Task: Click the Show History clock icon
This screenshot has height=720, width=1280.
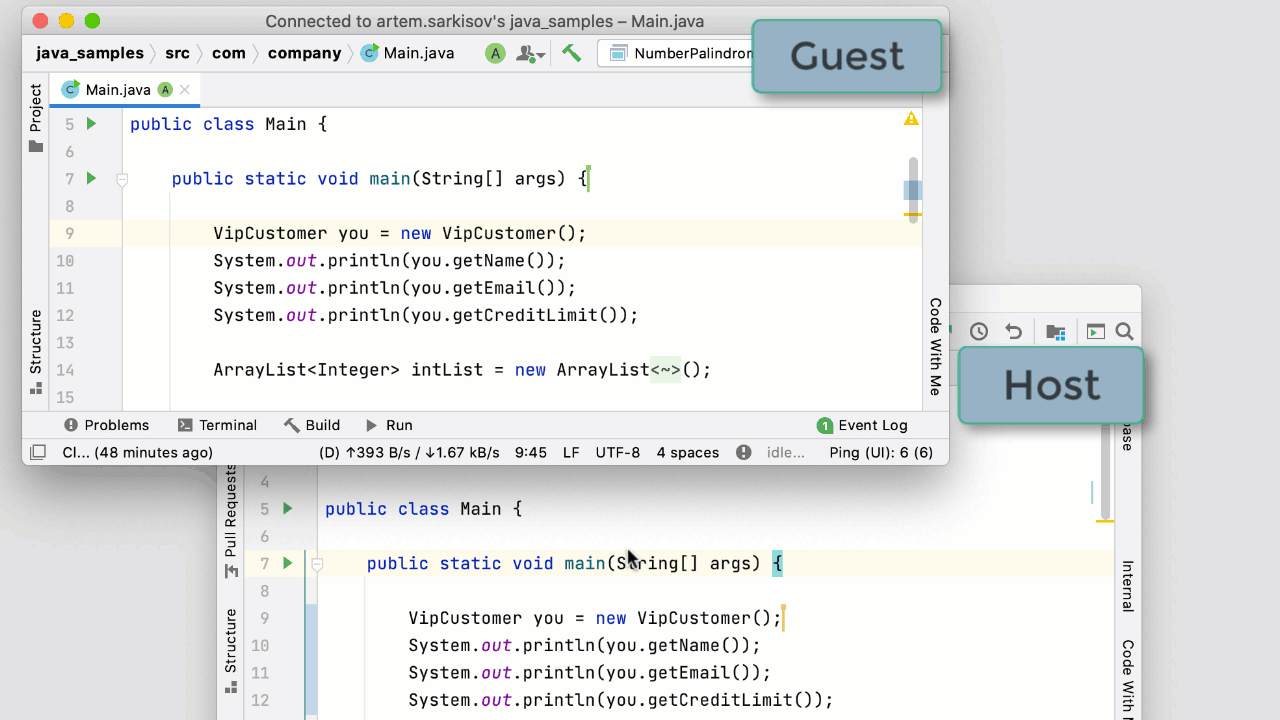Action: [979, 332]
